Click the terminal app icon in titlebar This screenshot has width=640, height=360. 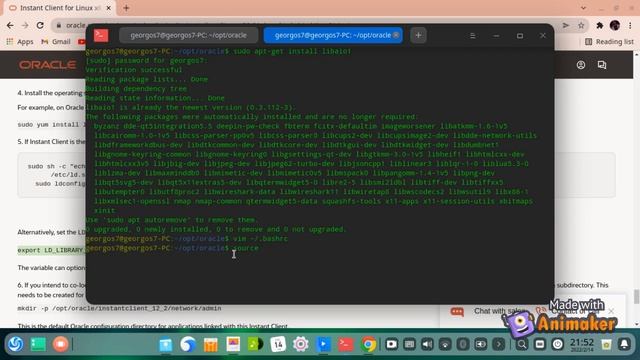click(x=101, y=36)
